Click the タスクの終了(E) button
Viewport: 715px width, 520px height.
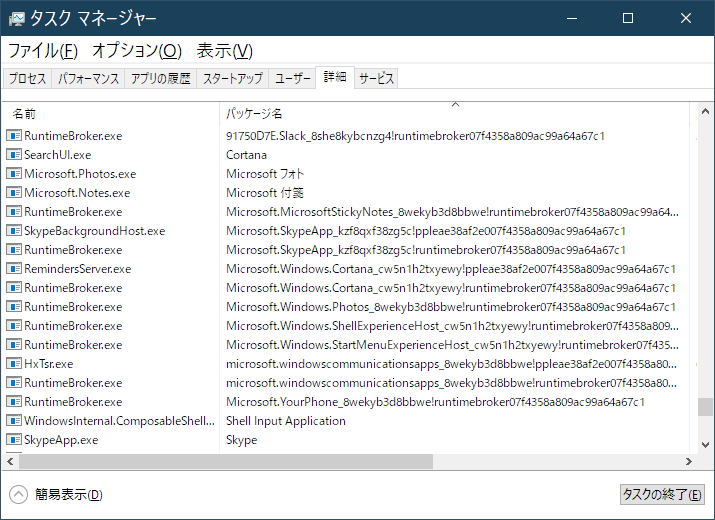[x=662, y=494]
